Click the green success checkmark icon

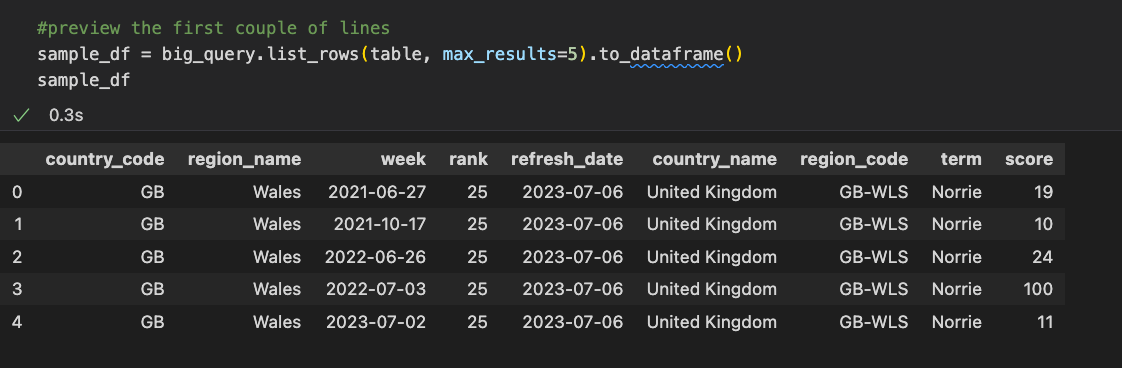pos(21,115)
